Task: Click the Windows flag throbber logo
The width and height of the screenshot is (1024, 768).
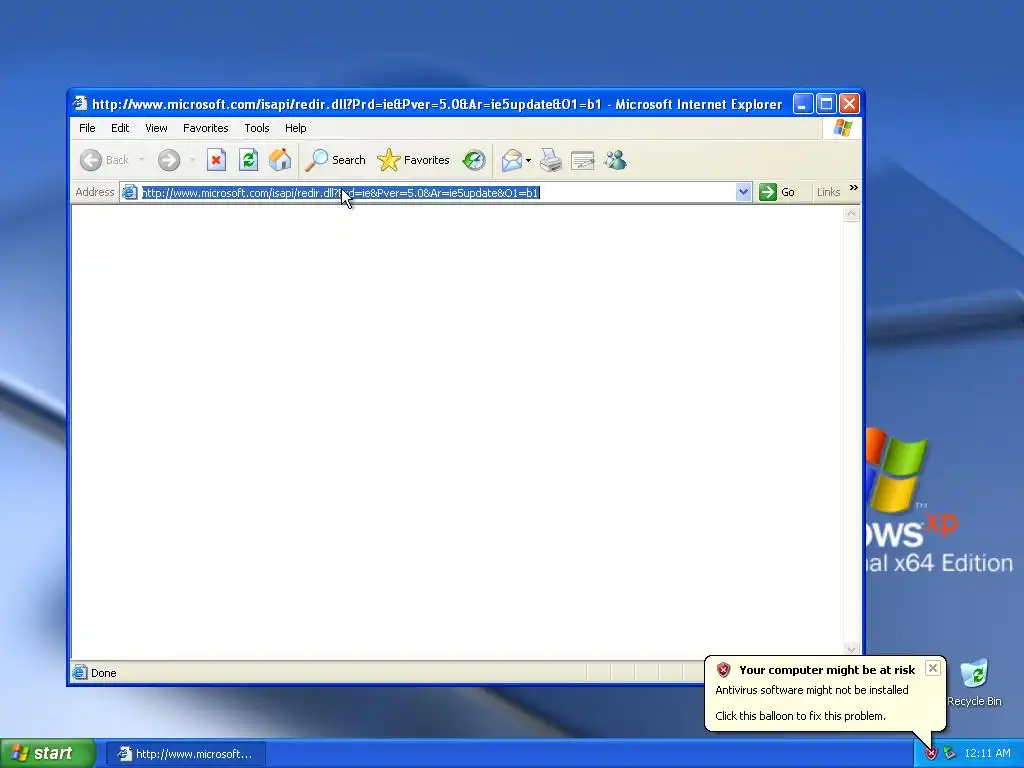Action: 842,128
